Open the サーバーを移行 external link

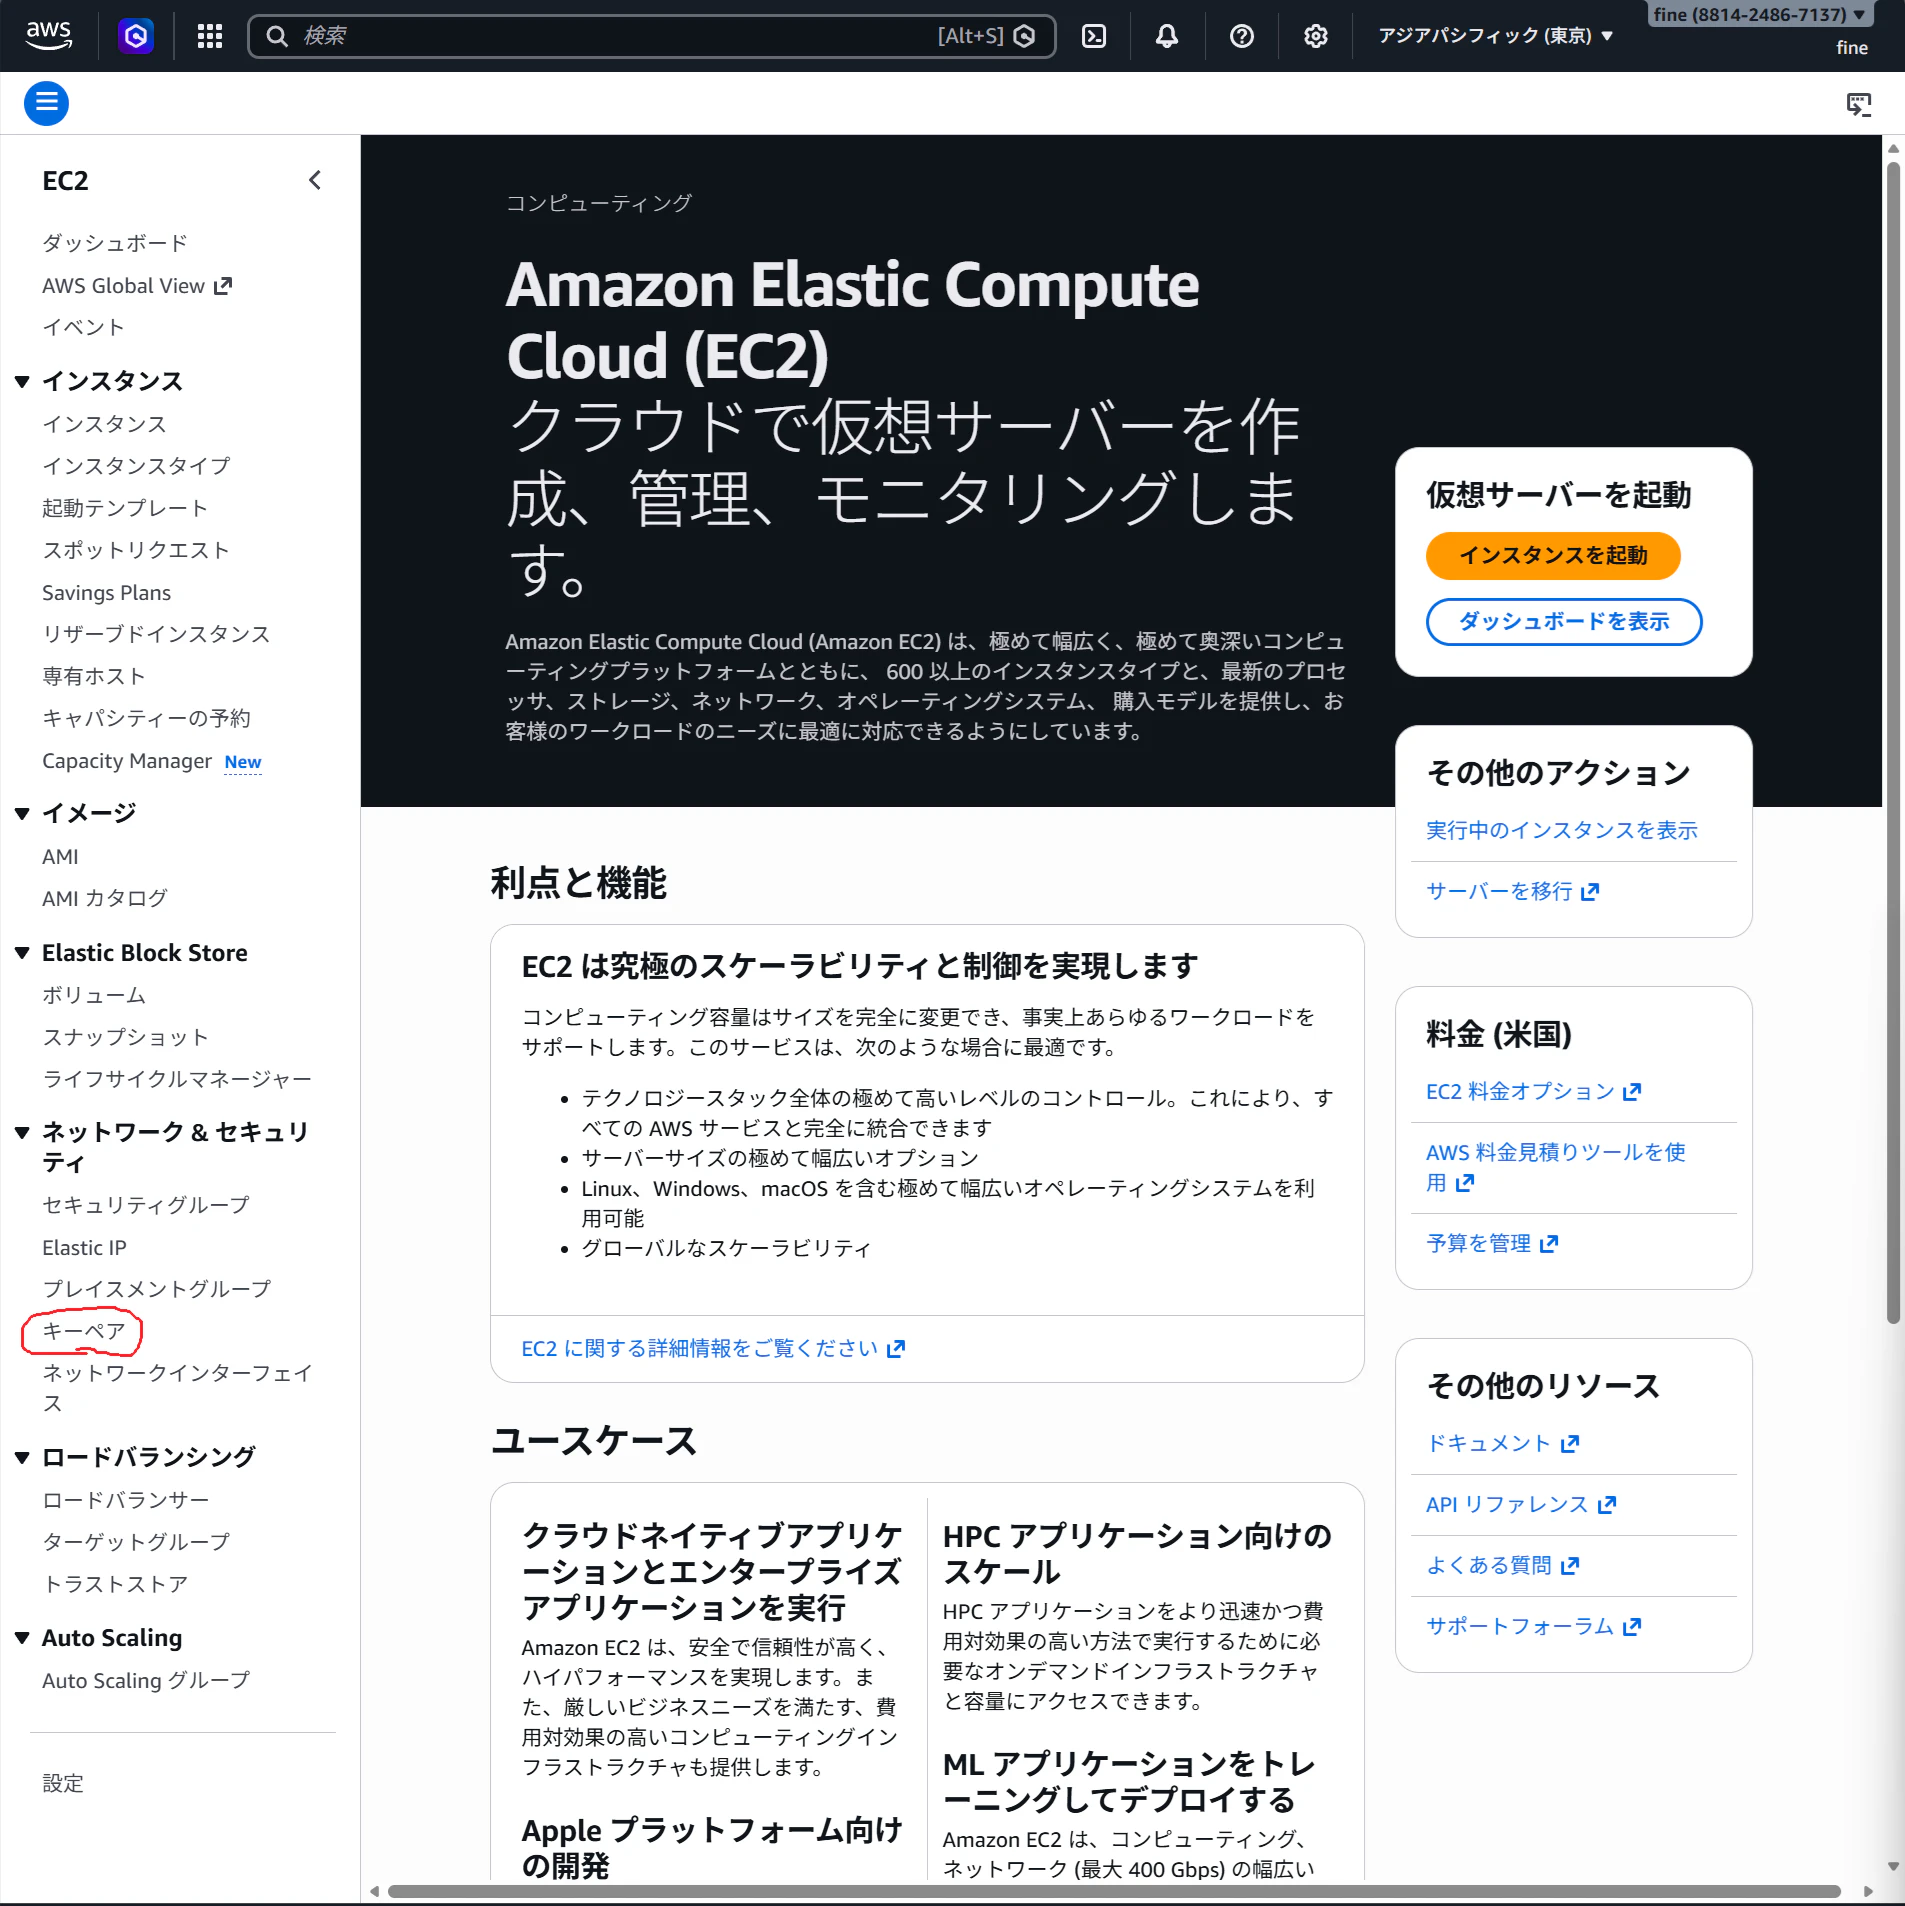tap(1512, 891)
